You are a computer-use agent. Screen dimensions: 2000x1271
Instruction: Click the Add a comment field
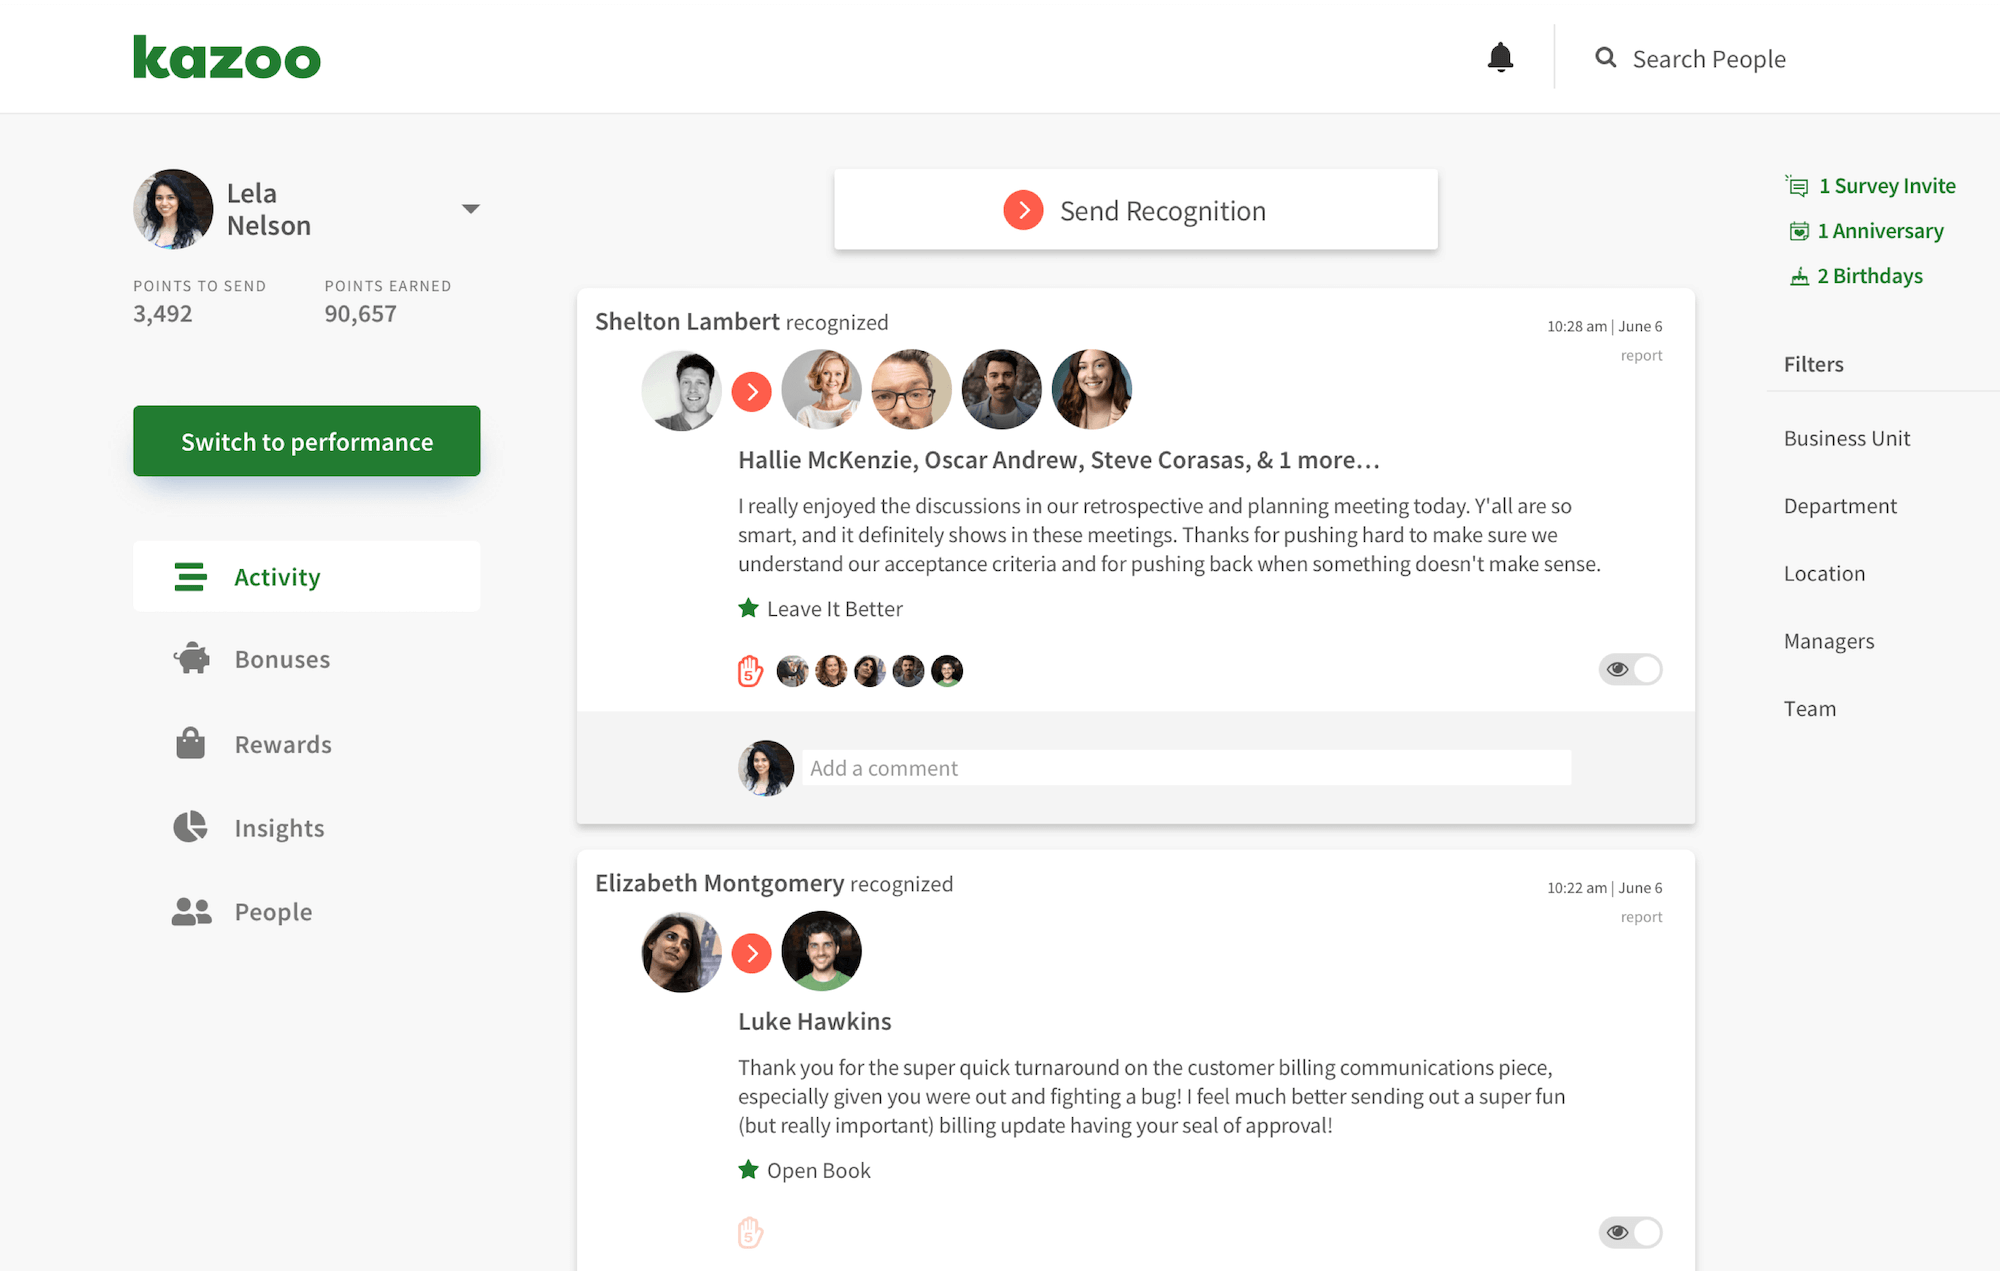[x=1186, y=767]
